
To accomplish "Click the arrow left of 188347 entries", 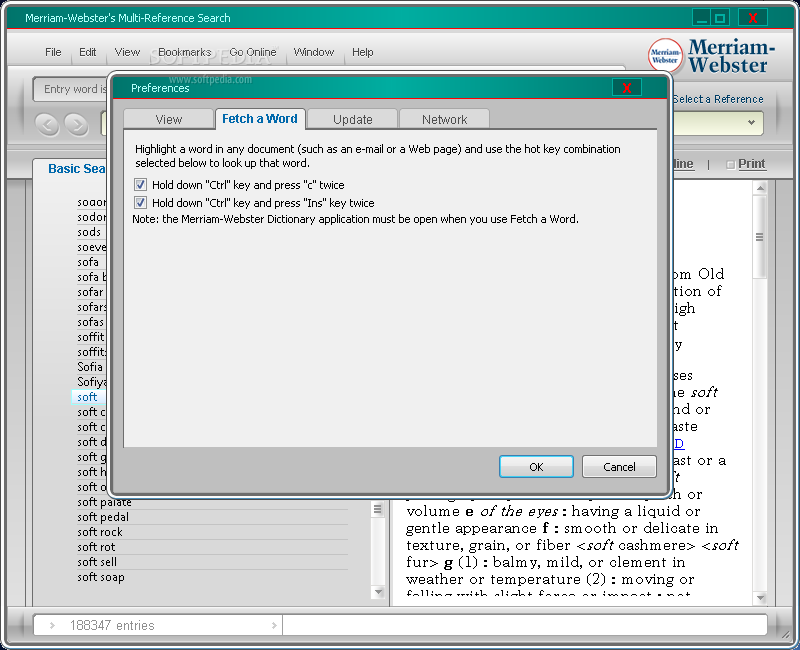I will pos(52,626).
